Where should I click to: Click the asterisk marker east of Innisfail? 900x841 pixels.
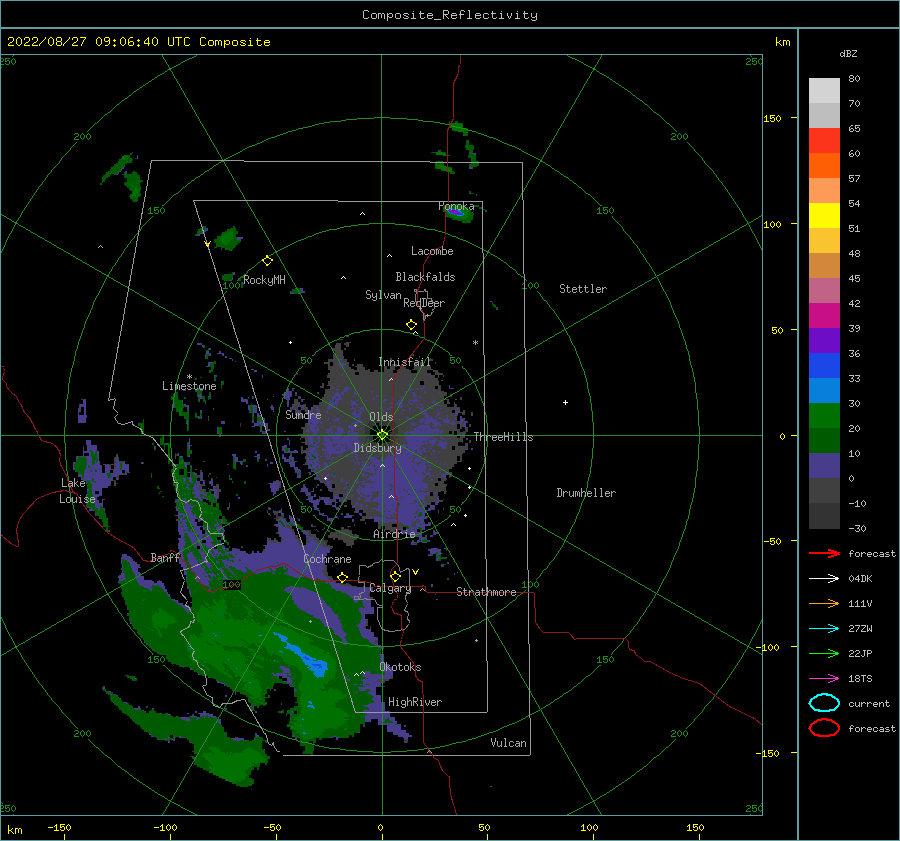click(475, 343)
